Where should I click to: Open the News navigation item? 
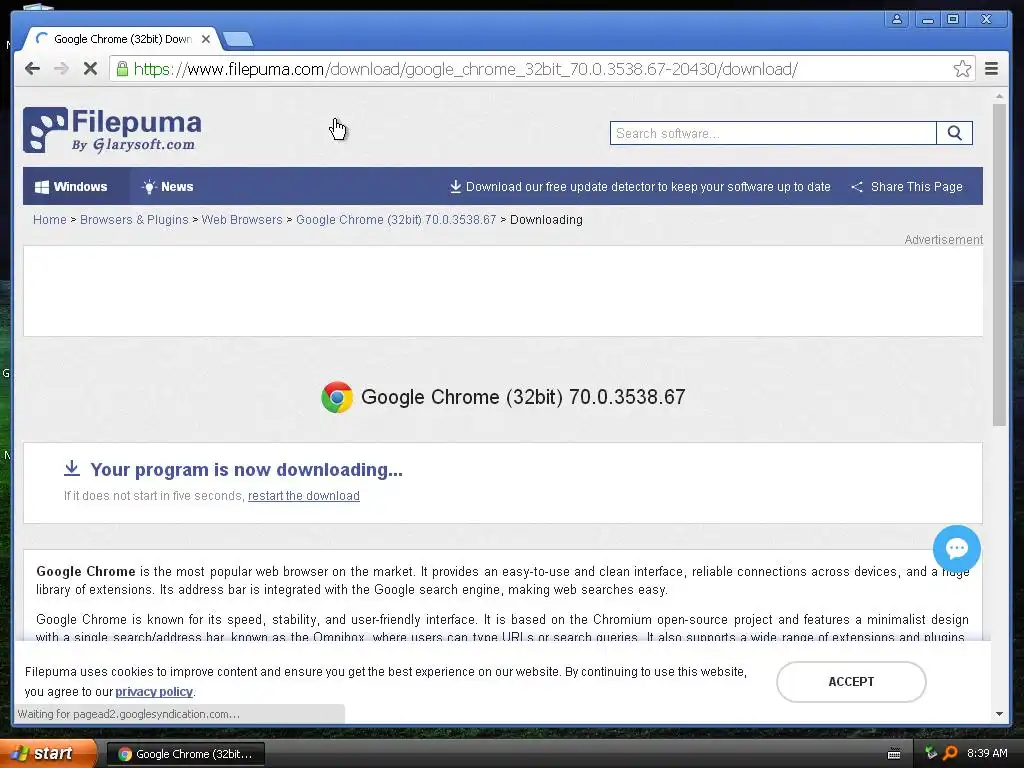tap(168, 187)
